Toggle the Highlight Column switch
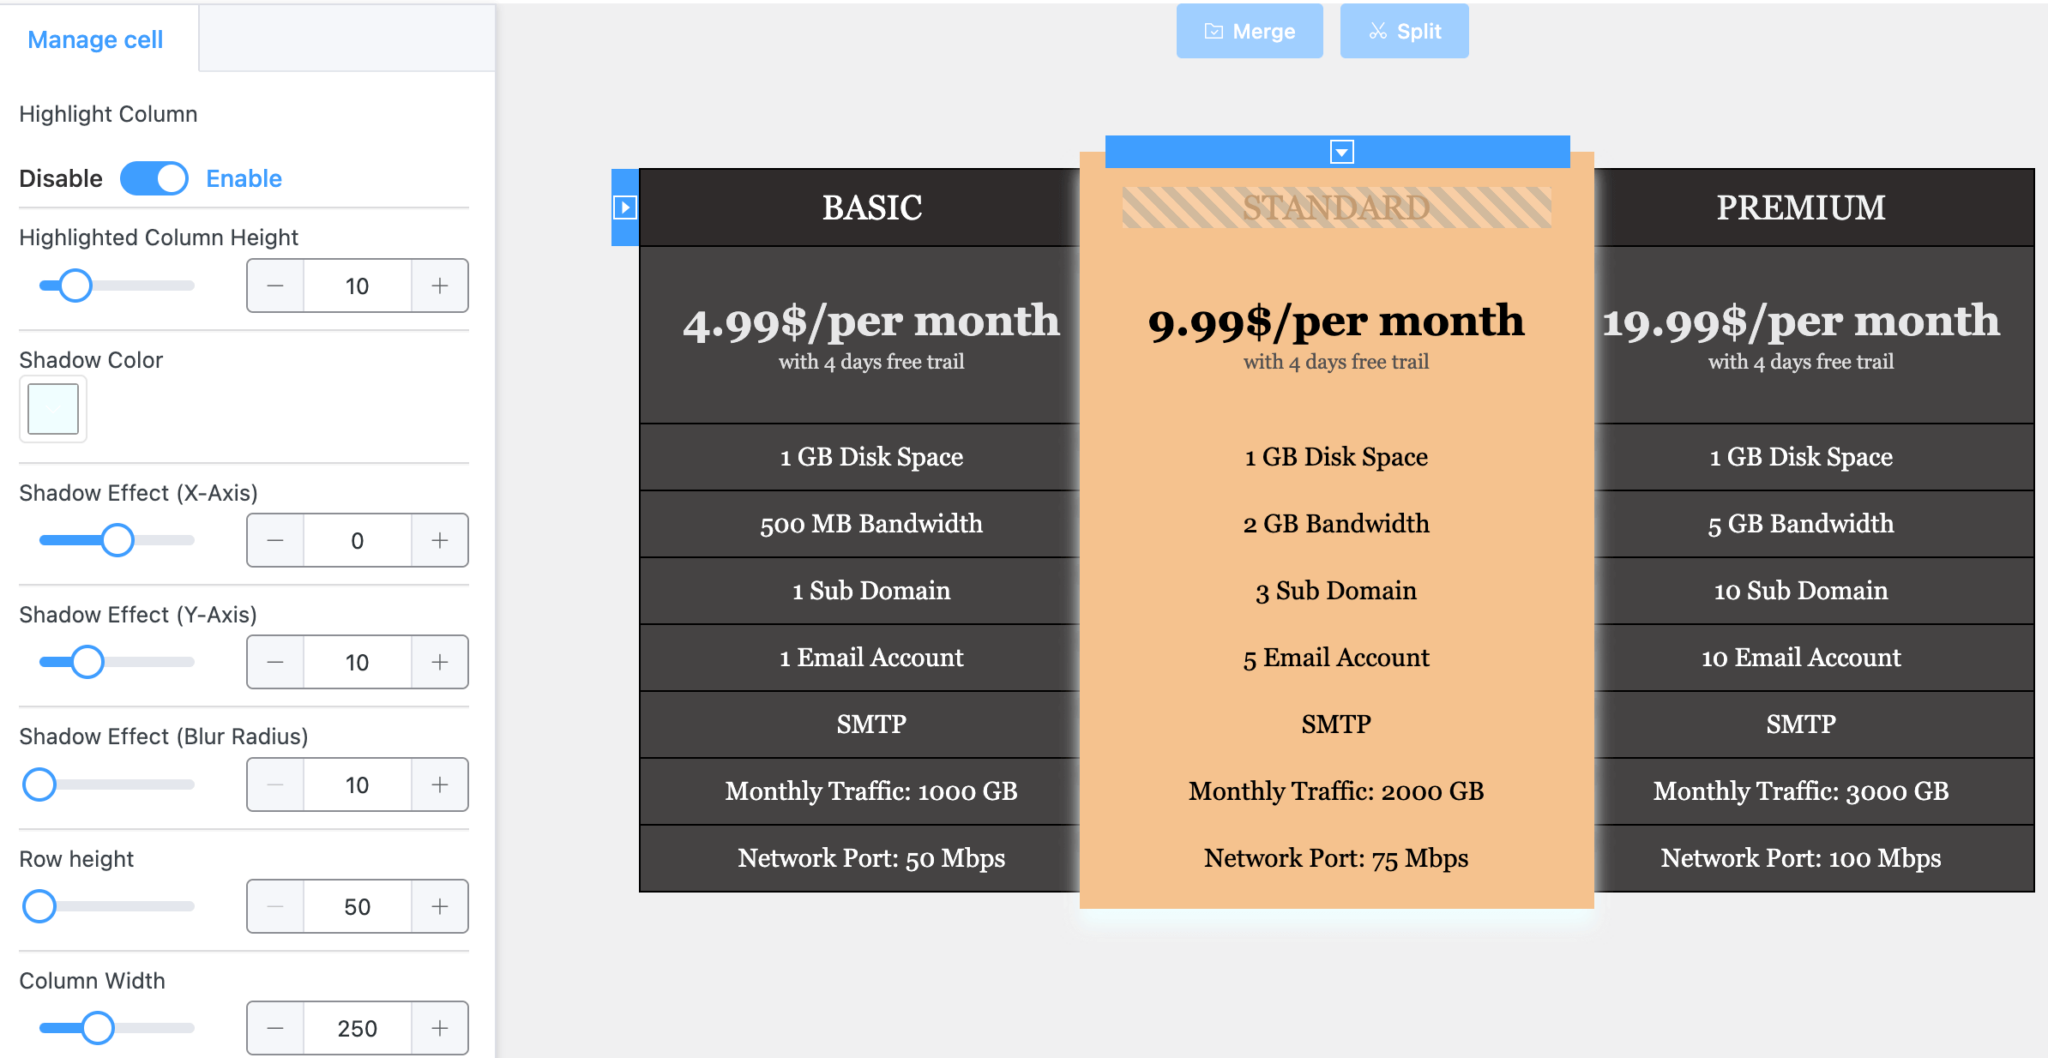 pyautogui.click(x=154, y=179)
